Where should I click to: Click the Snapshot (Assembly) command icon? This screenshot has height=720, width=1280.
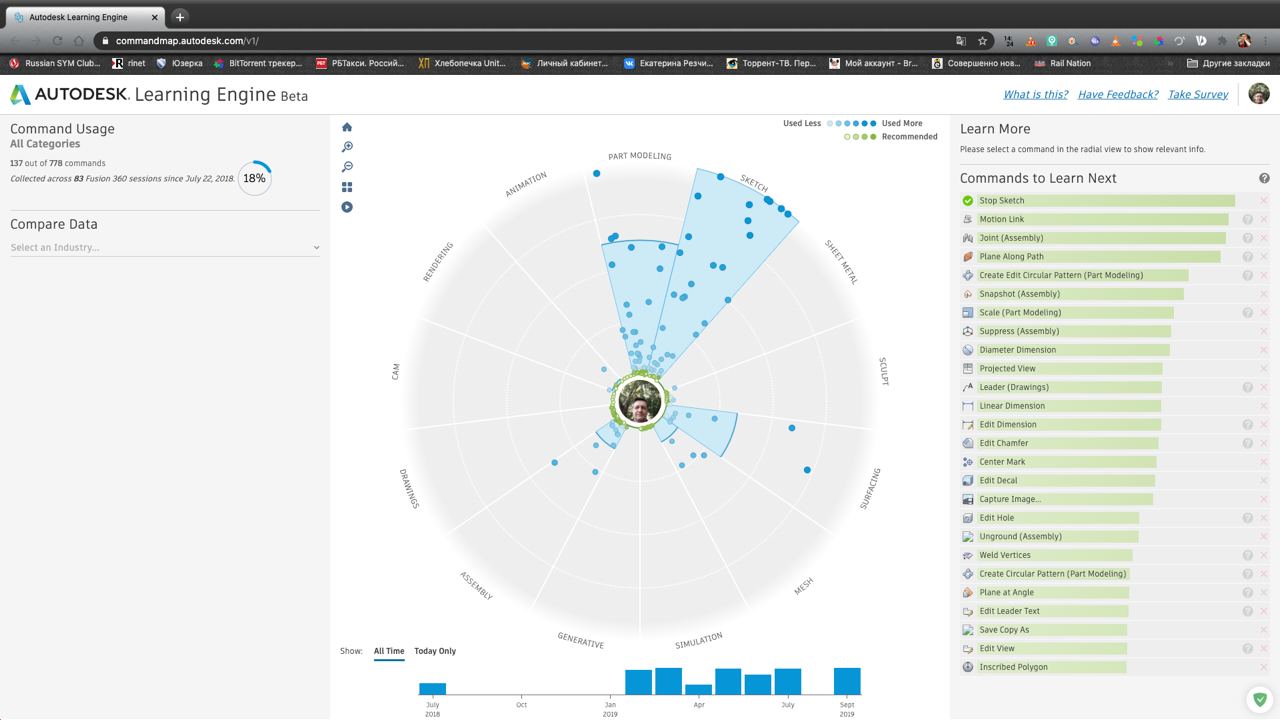(x=967, y=294)
